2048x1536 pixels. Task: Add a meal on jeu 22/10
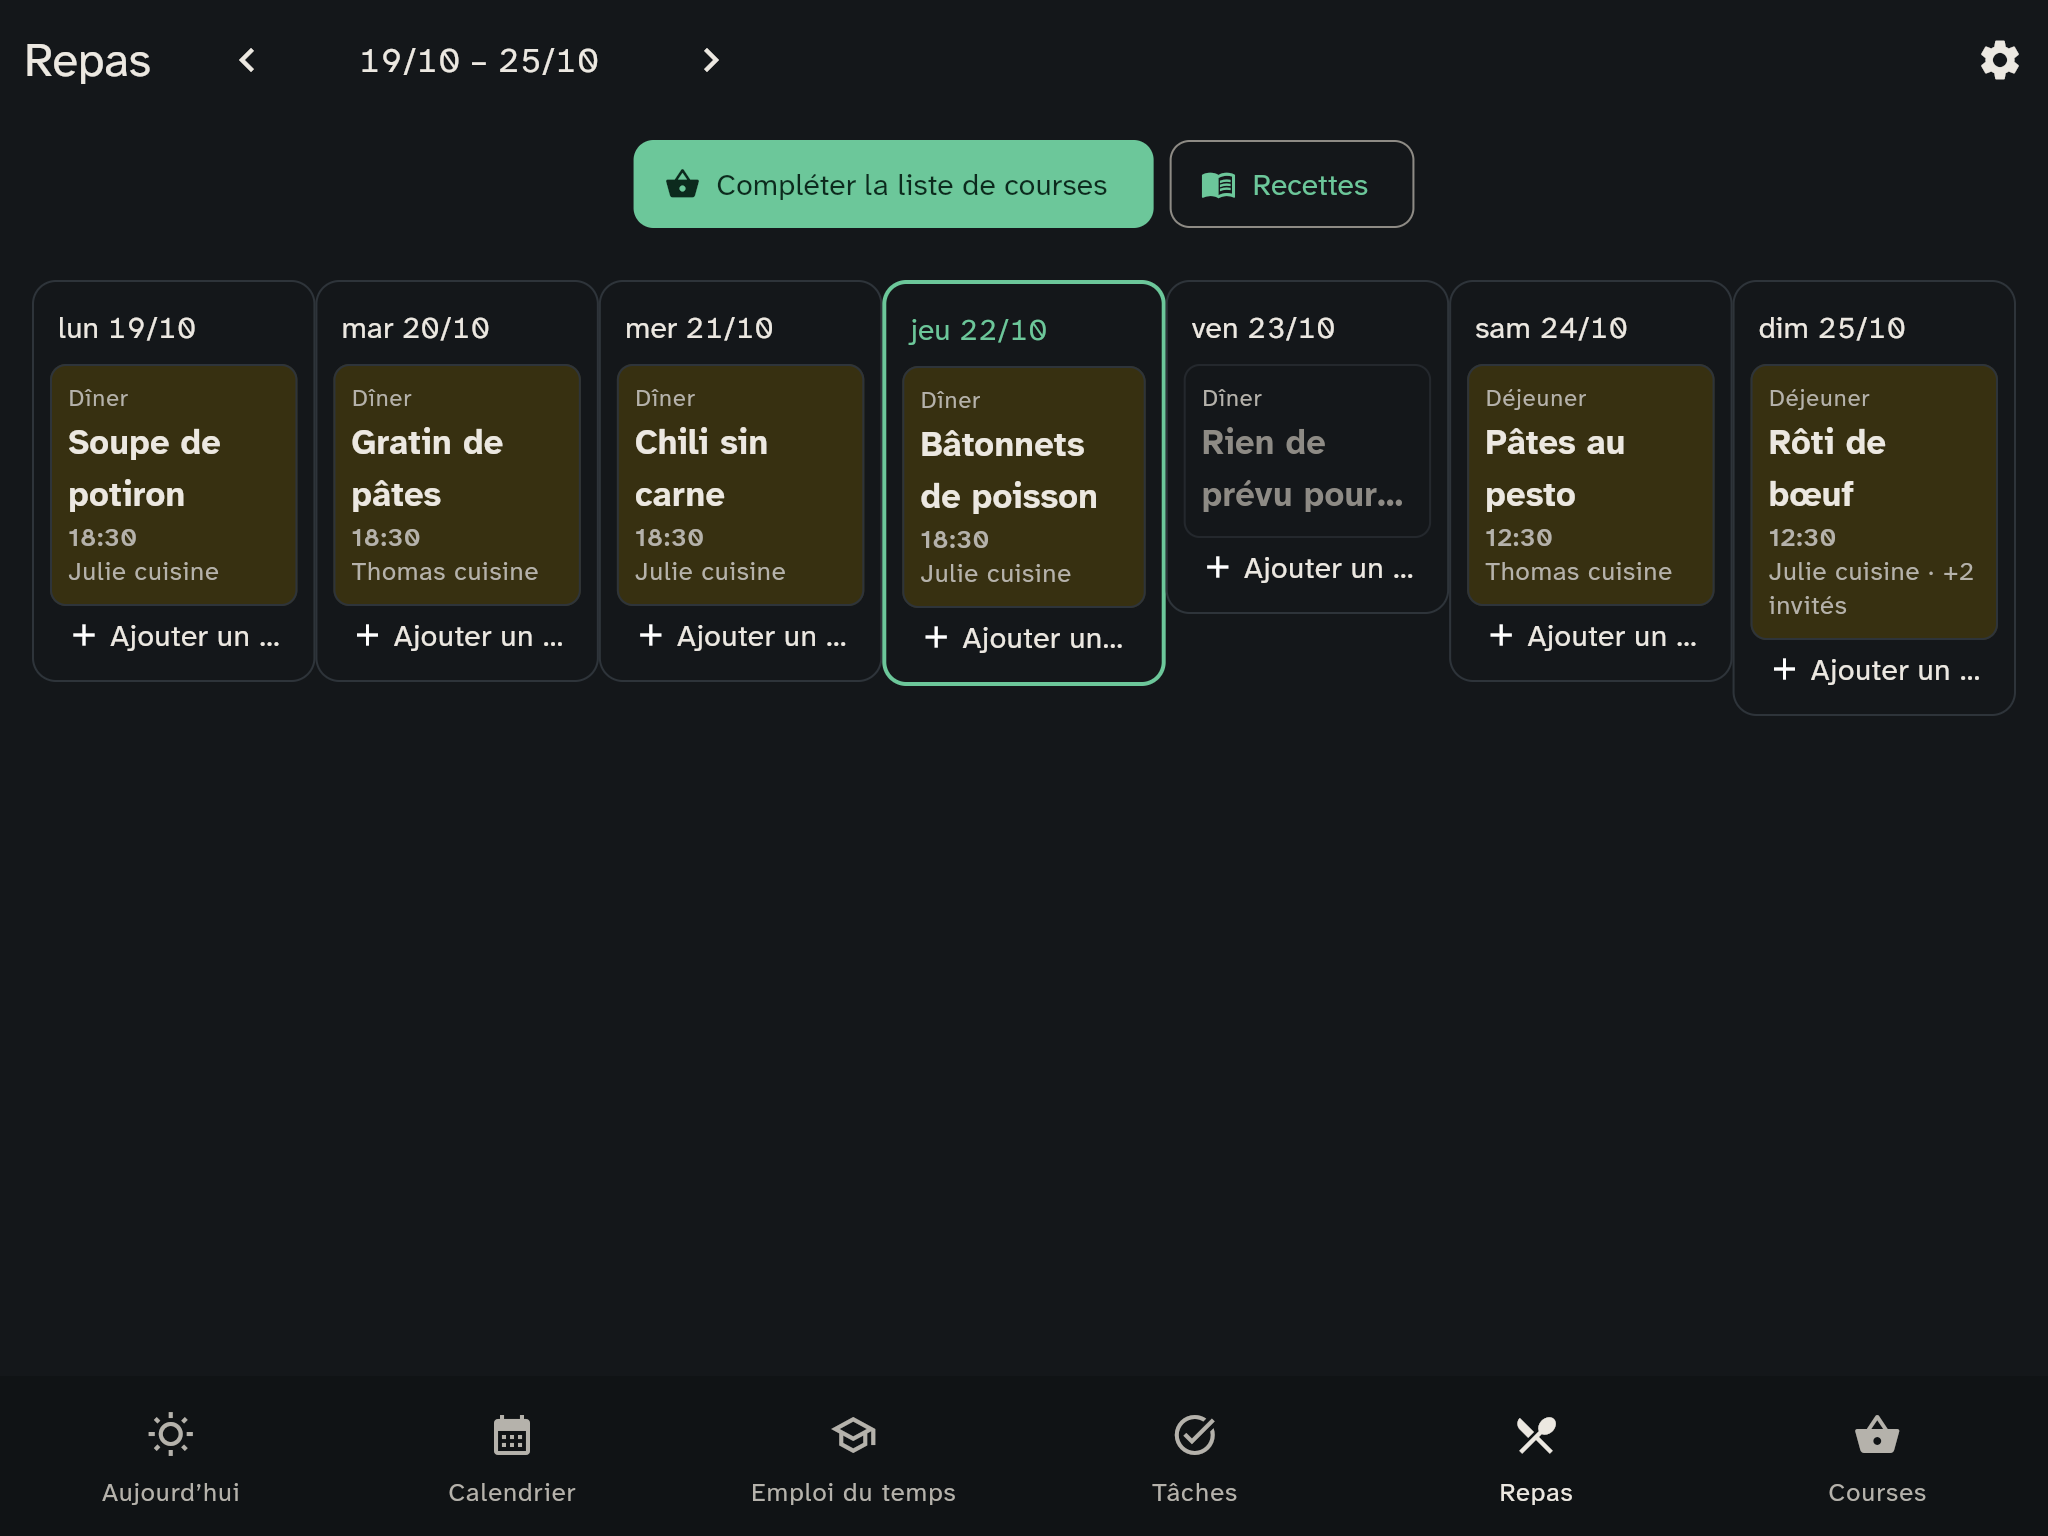click(1024, 638)
